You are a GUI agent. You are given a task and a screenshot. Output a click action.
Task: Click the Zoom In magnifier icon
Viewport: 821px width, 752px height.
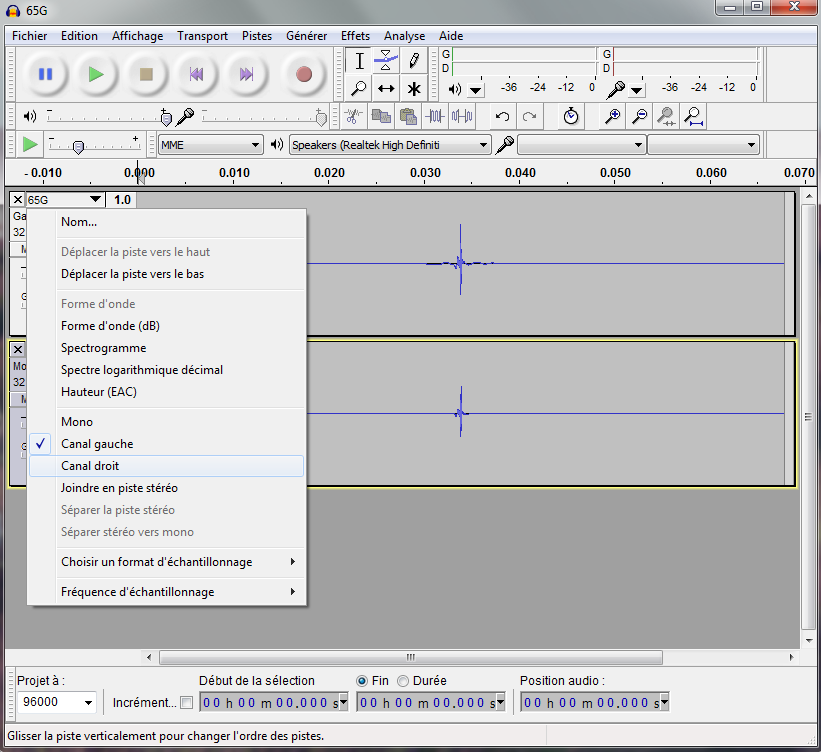click(612, 116)
